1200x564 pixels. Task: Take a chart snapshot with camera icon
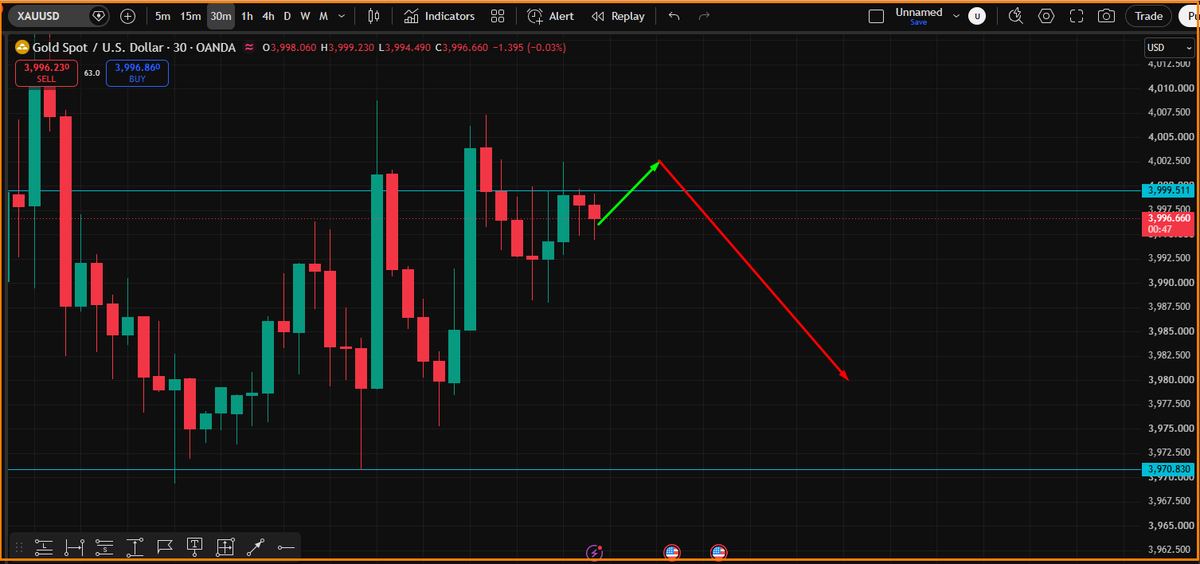point(1106,16)
